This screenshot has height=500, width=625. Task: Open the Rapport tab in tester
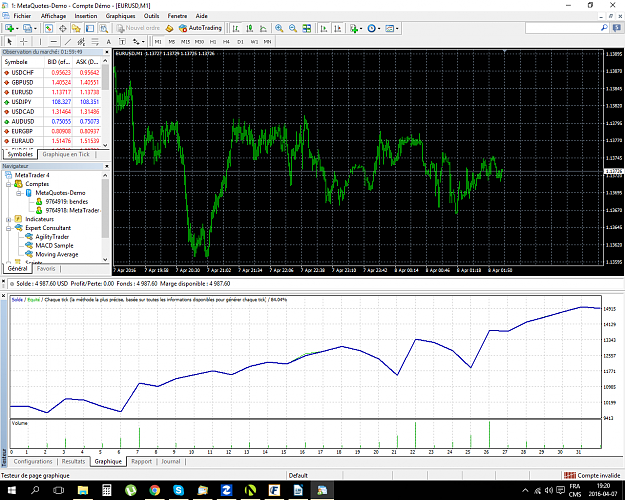coord(142,461)
